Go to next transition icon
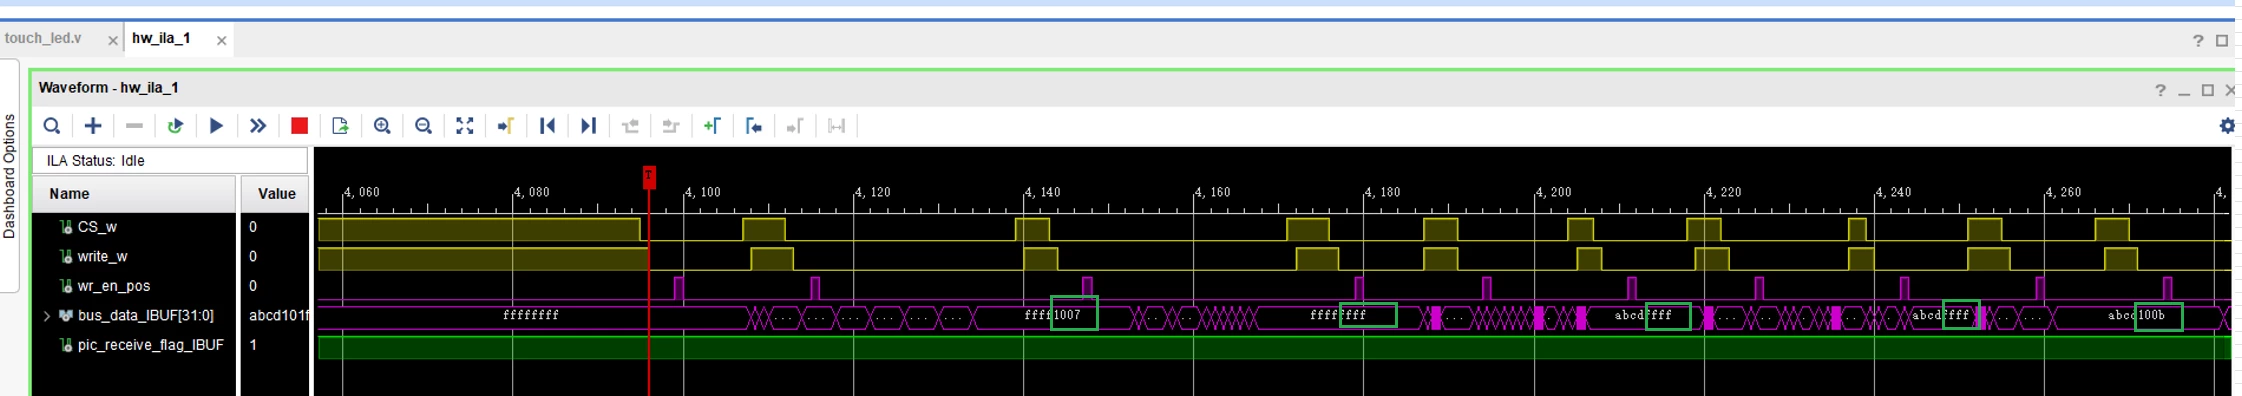This screenshot has height=396, width=2242. coord(671,126)
